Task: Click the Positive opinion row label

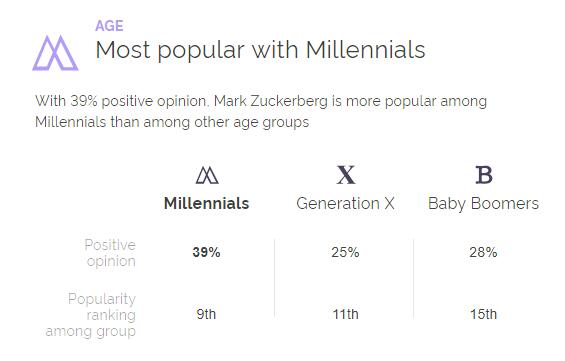Action: click(x=110, y=253)
